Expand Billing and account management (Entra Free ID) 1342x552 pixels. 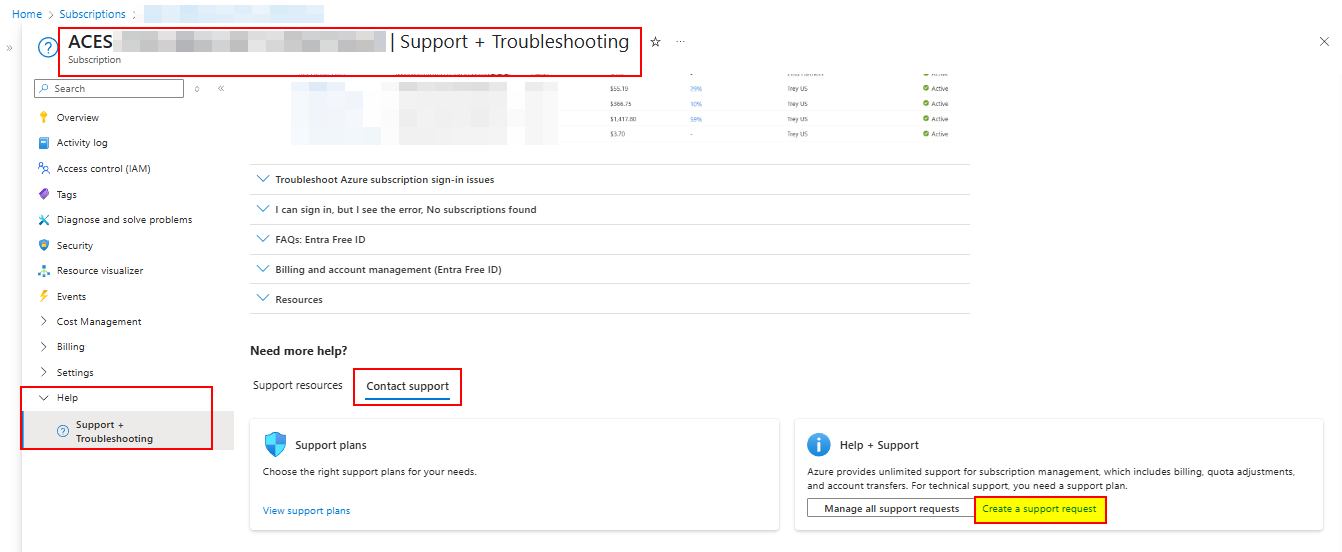[x=610, y=269]
